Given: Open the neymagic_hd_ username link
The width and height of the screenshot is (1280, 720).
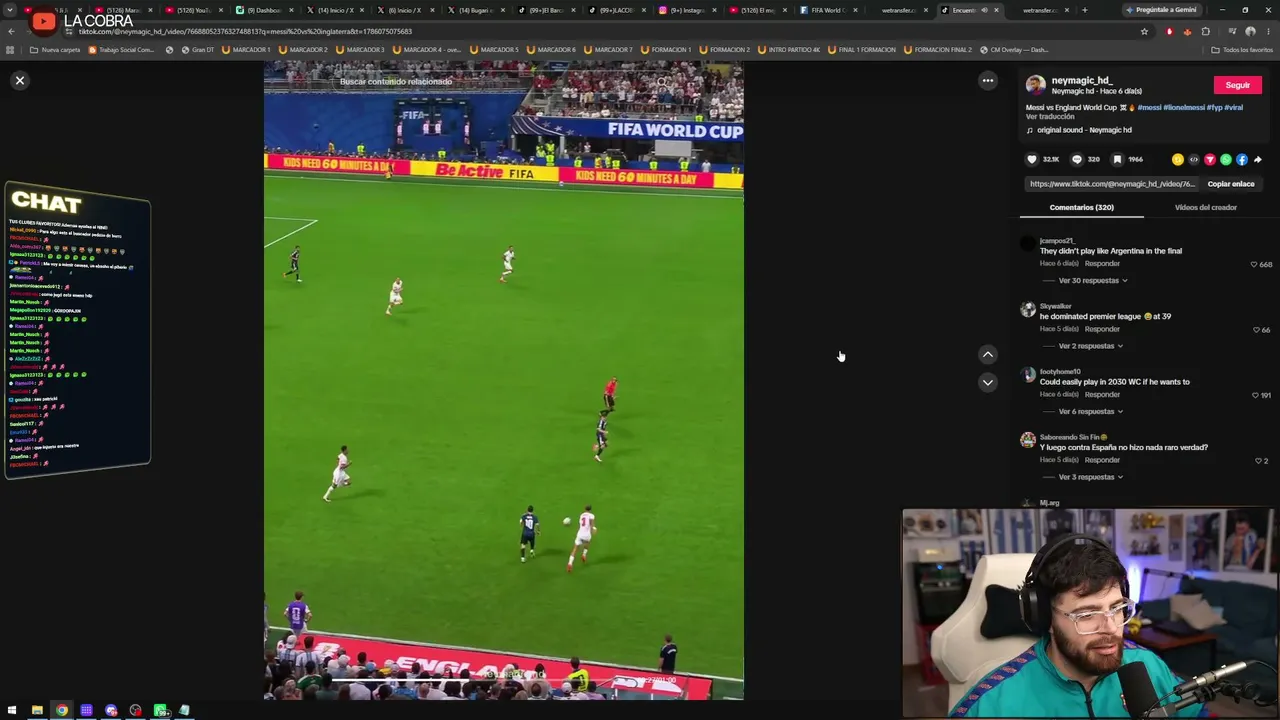Looking at the screenshot, I should pos(1082,80).
